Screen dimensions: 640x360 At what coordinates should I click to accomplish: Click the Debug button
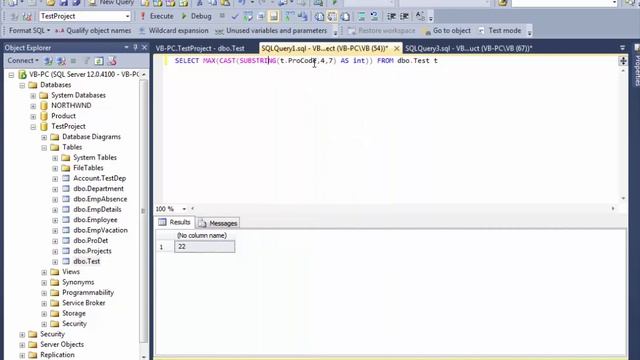coord(196,16)
